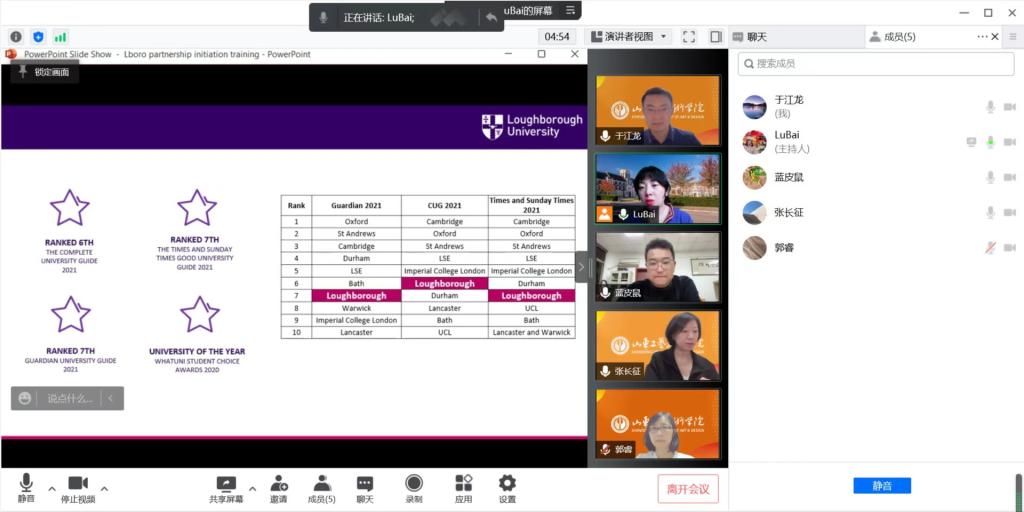1024x512 pixels.
Task: Click the "Guardian 2021" table header
Action: [x=357, y=205]
